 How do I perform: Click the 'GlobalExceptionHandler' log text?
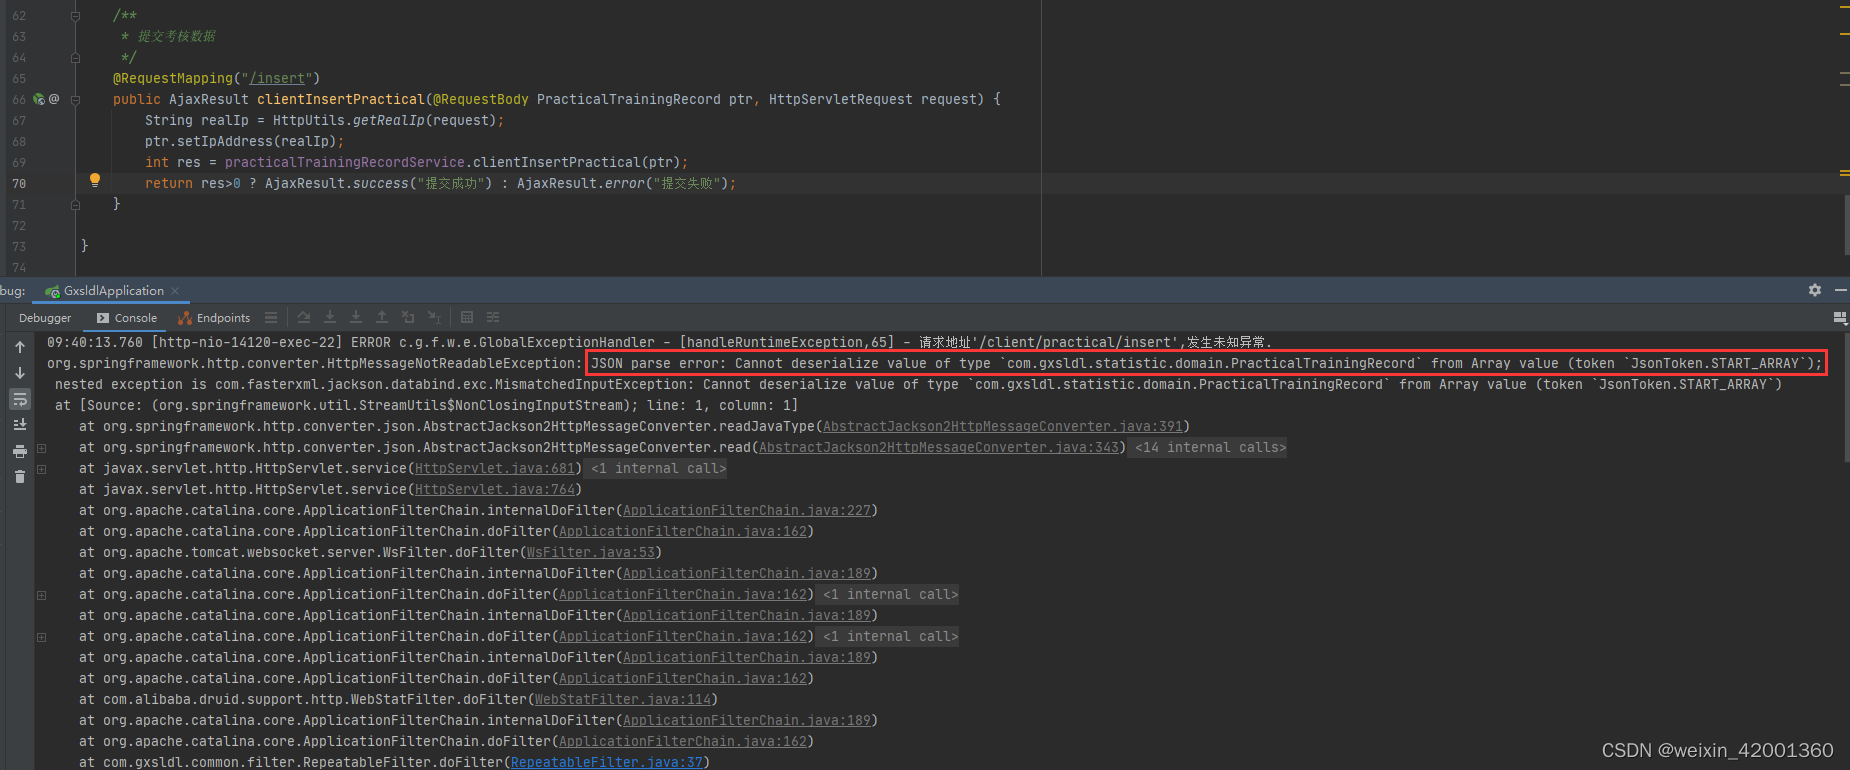[567, 342]
